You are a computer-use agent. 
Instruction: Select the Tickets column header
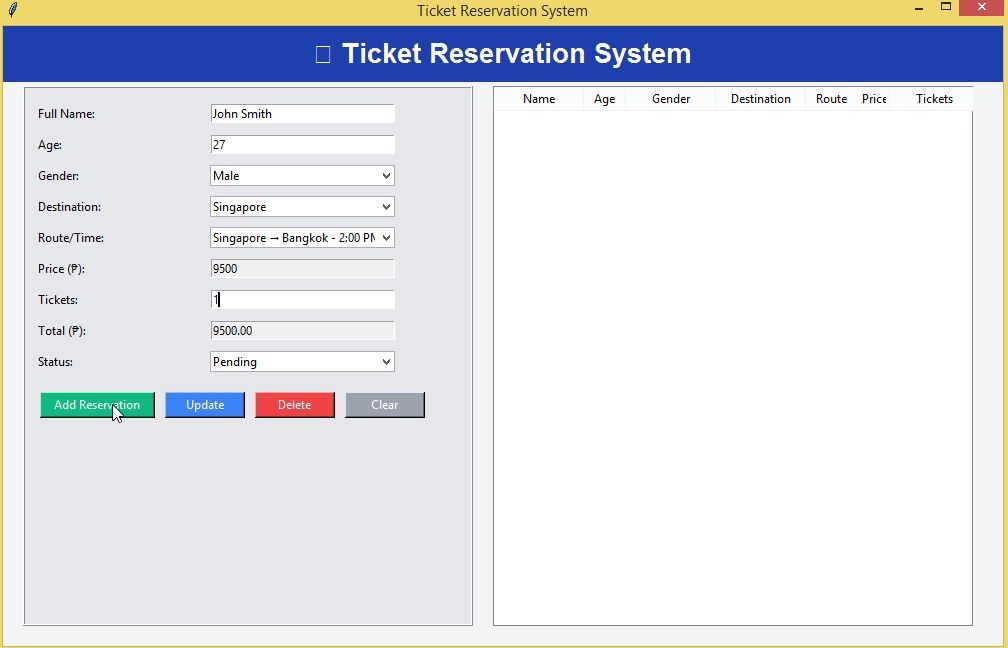(934, 99)
